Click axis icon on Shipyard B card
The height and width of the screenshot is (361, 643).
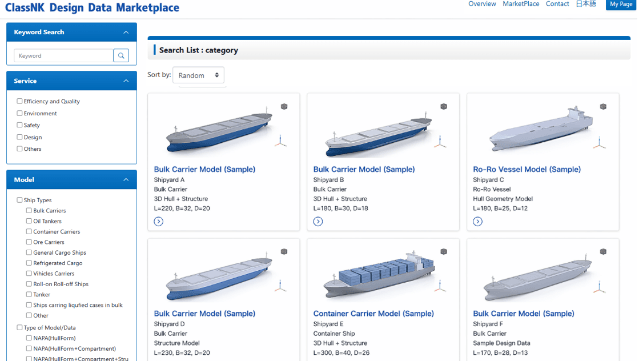point(440,141)
